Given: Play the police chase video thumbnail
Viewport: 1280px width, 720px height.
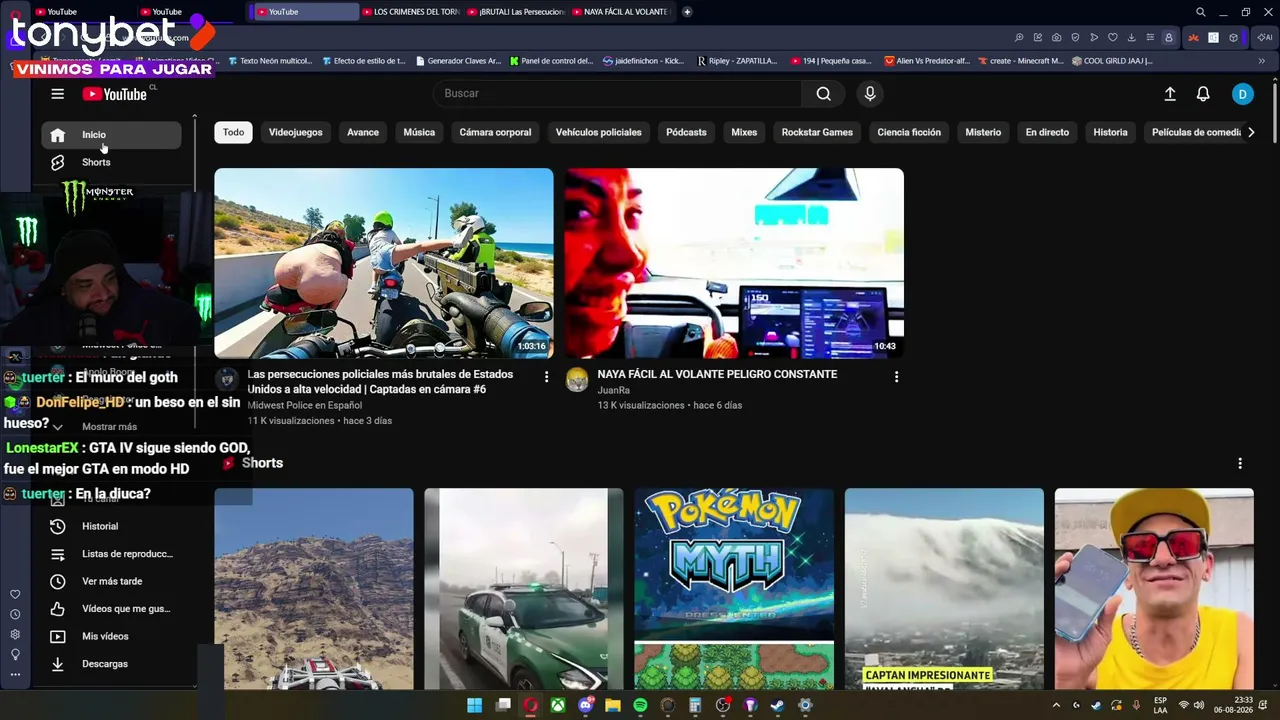Looking at the screenshot, I should 384,263.
